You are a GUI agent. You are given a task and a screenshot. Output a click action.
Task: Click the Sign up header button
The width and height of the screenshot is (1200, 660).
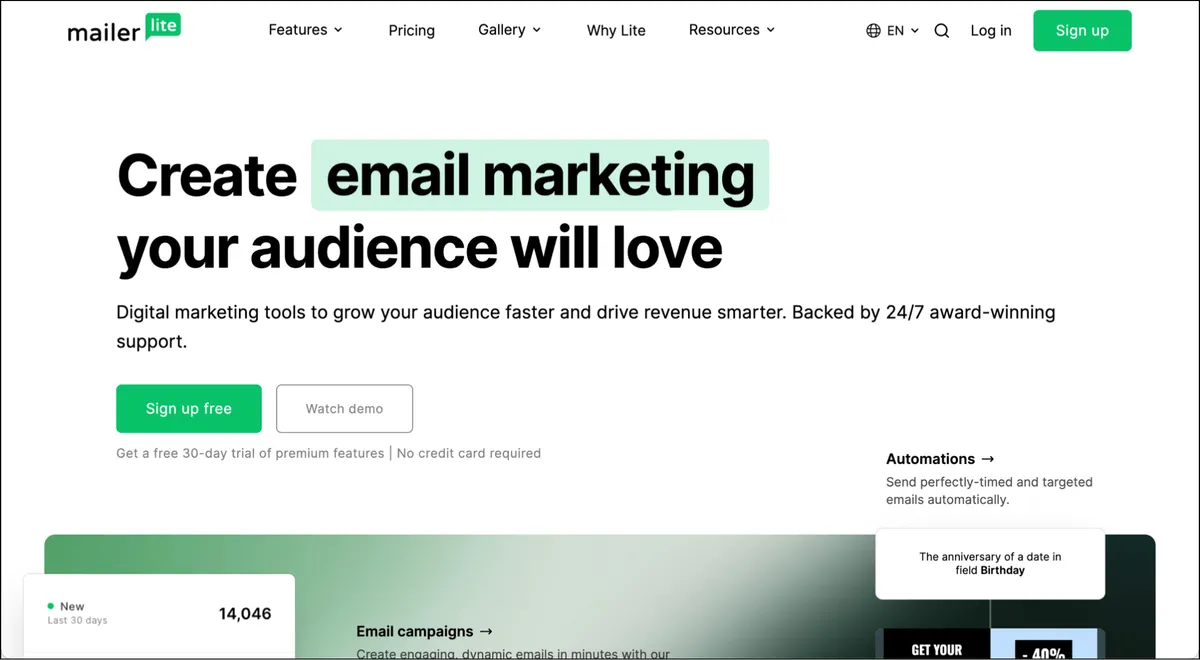[1082, 31]
